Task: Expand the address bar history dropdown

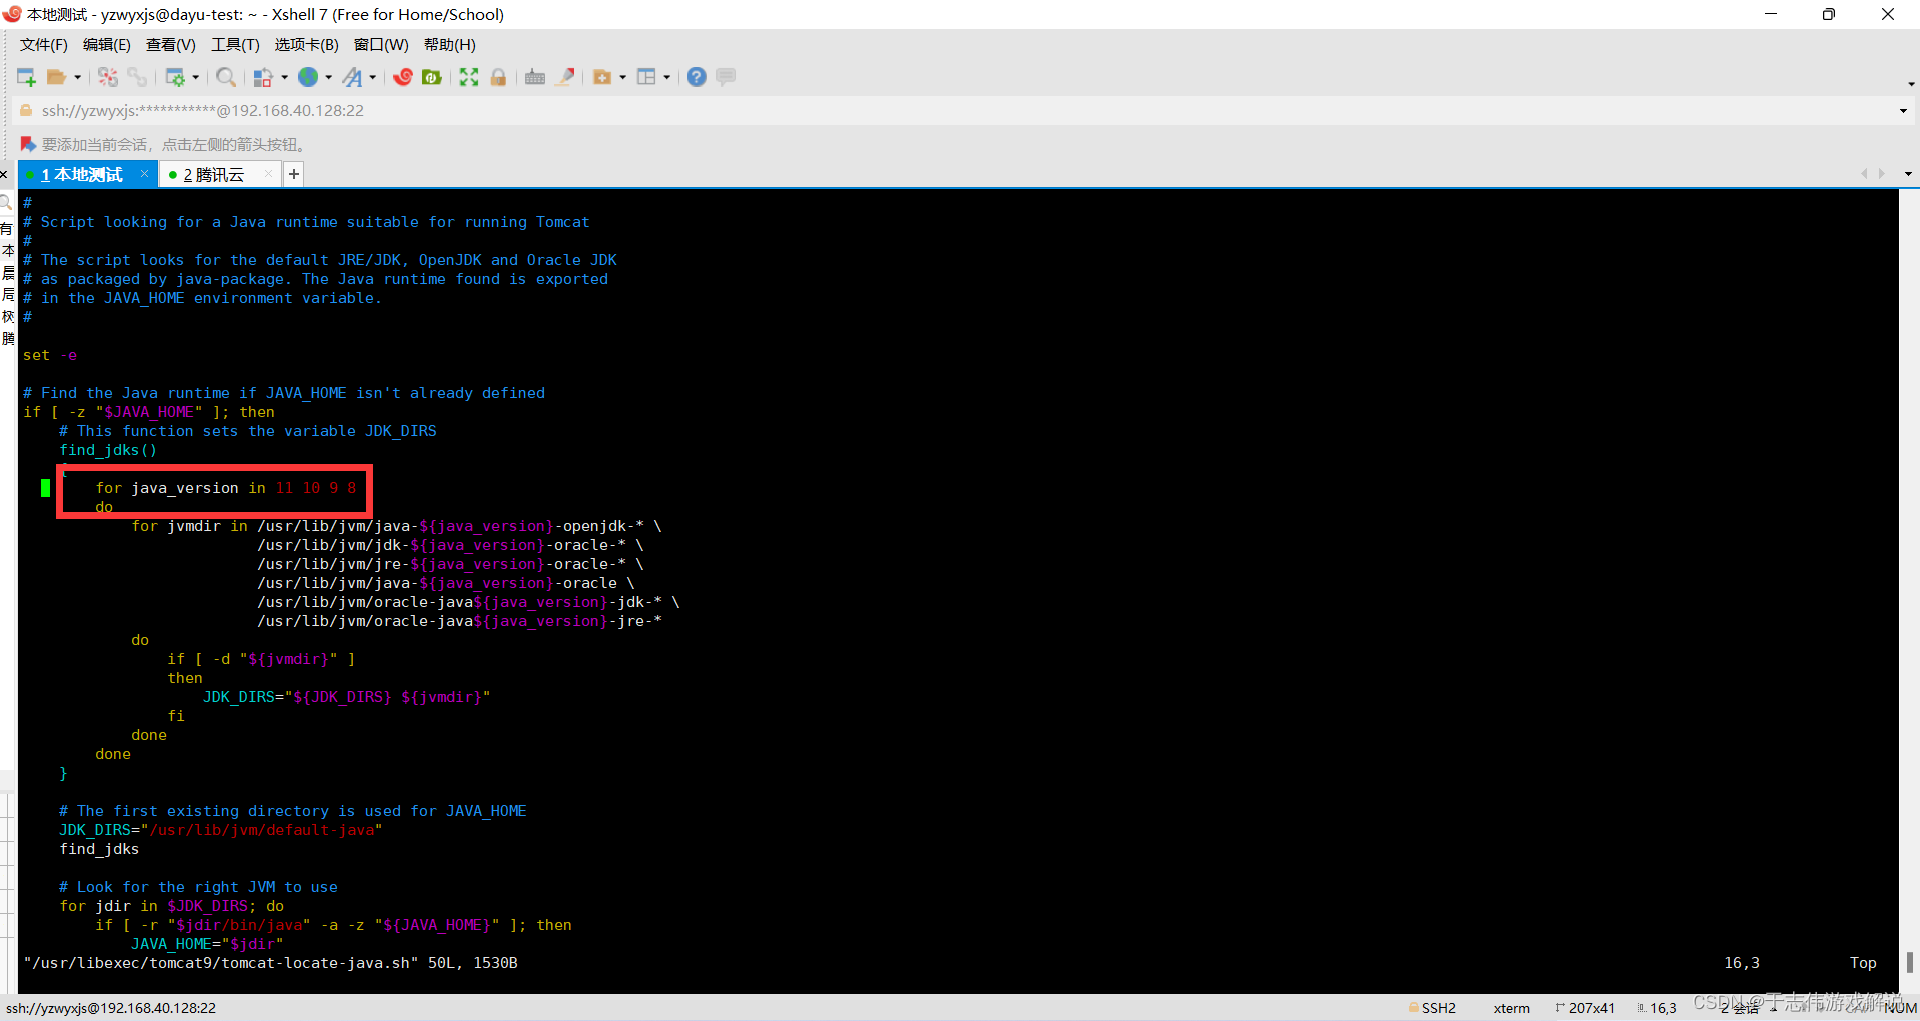Action: pyautogui.click(x=1903, y=111)
